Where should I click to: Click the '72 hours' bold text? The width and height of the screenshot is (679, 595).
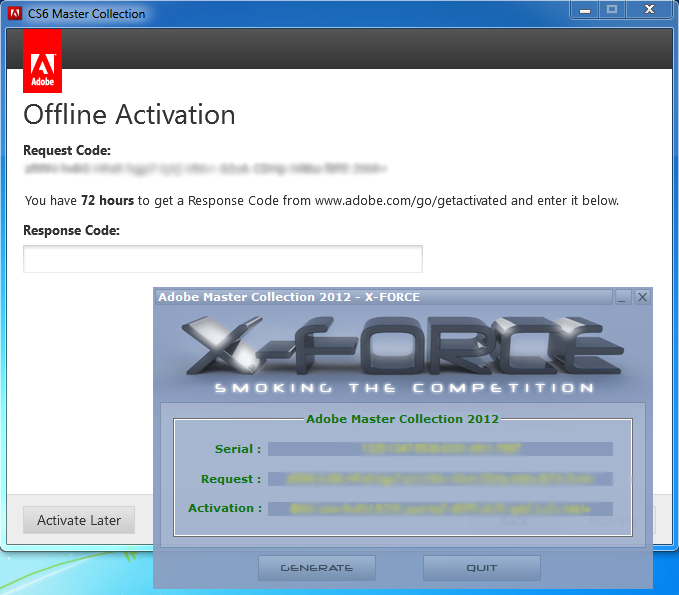pyautogui.click(x=107, y=200)
